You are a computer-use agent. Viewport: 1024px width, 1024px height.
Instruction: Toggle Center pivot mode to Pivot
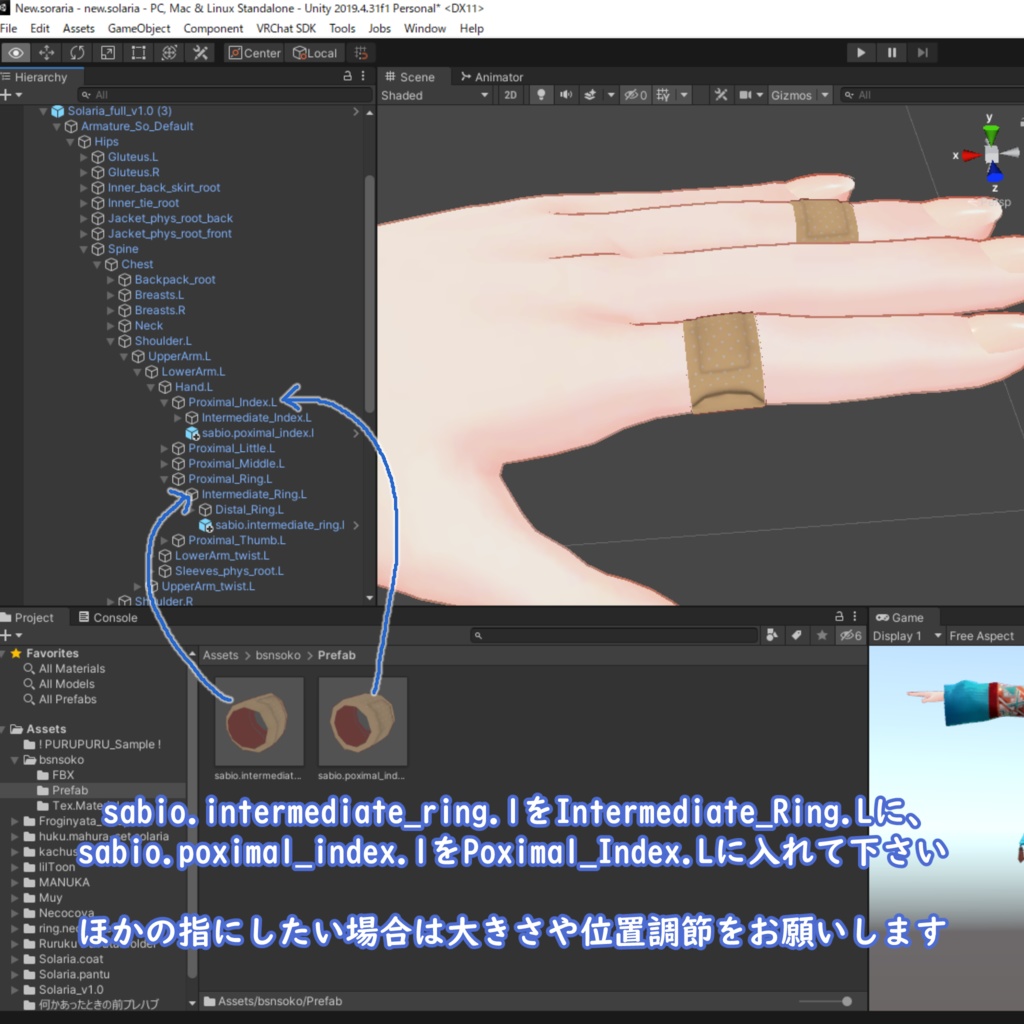pyautogui.click(x=254, y=52)
